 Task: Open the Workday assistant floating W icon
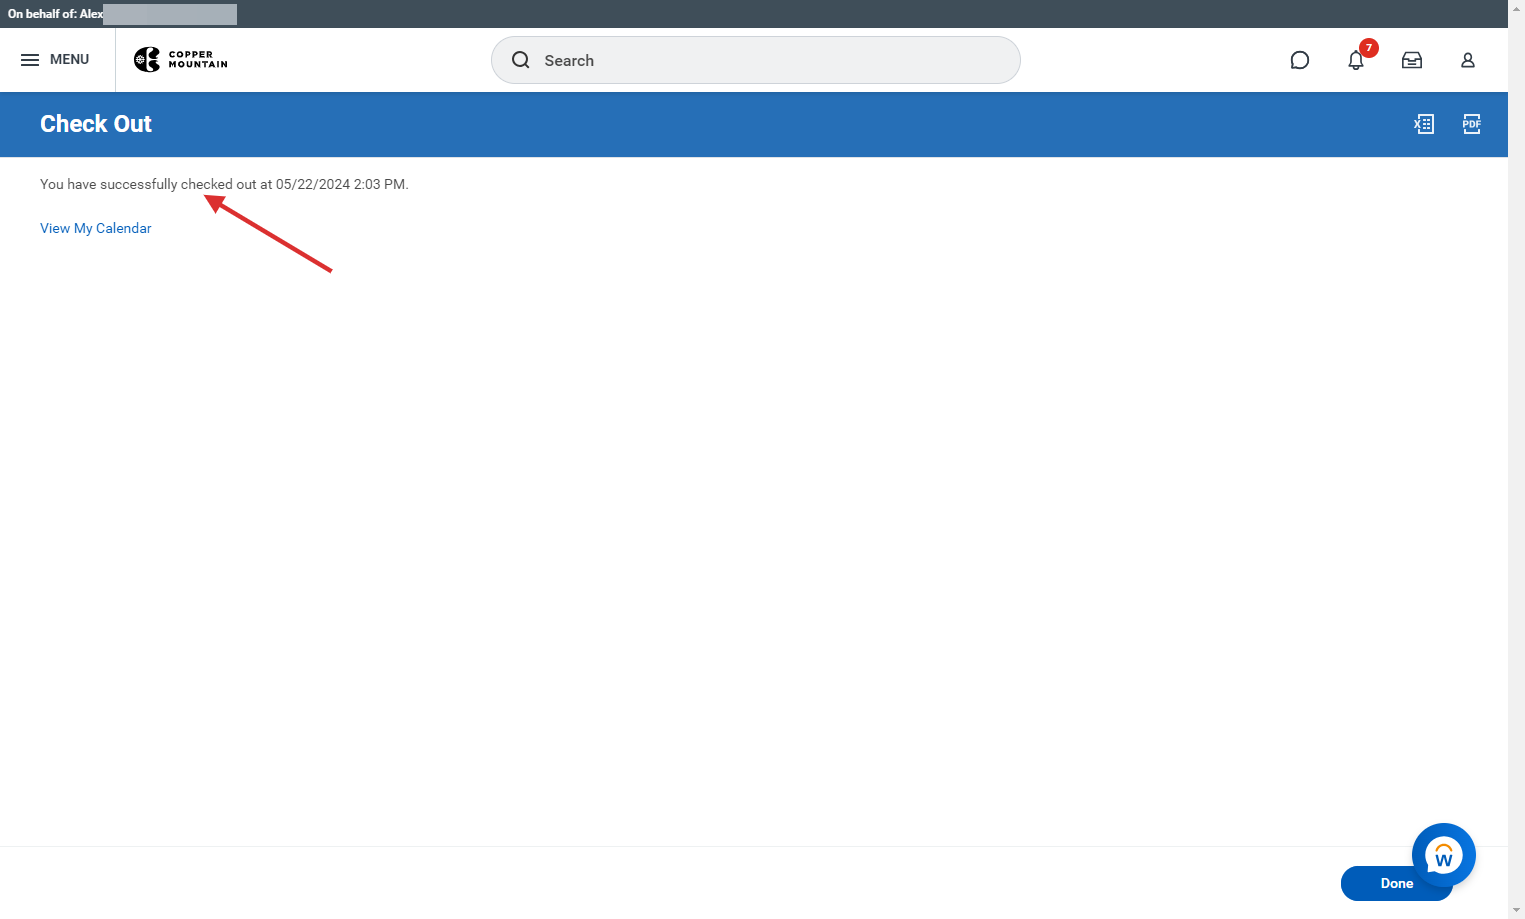1444,855
